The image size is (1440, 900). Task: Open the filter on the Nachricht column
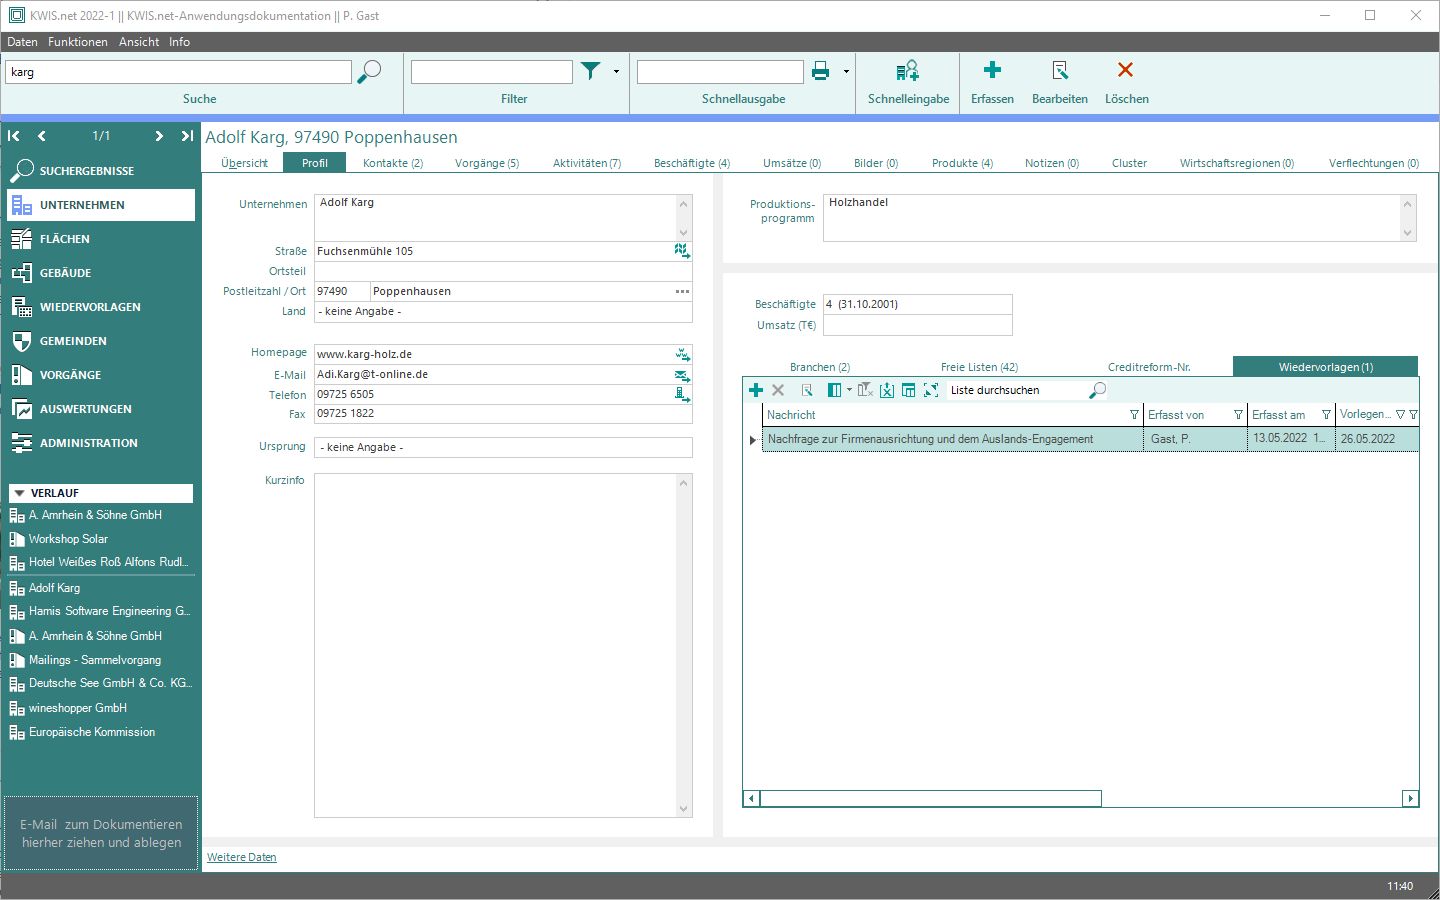pos(1134,415)
